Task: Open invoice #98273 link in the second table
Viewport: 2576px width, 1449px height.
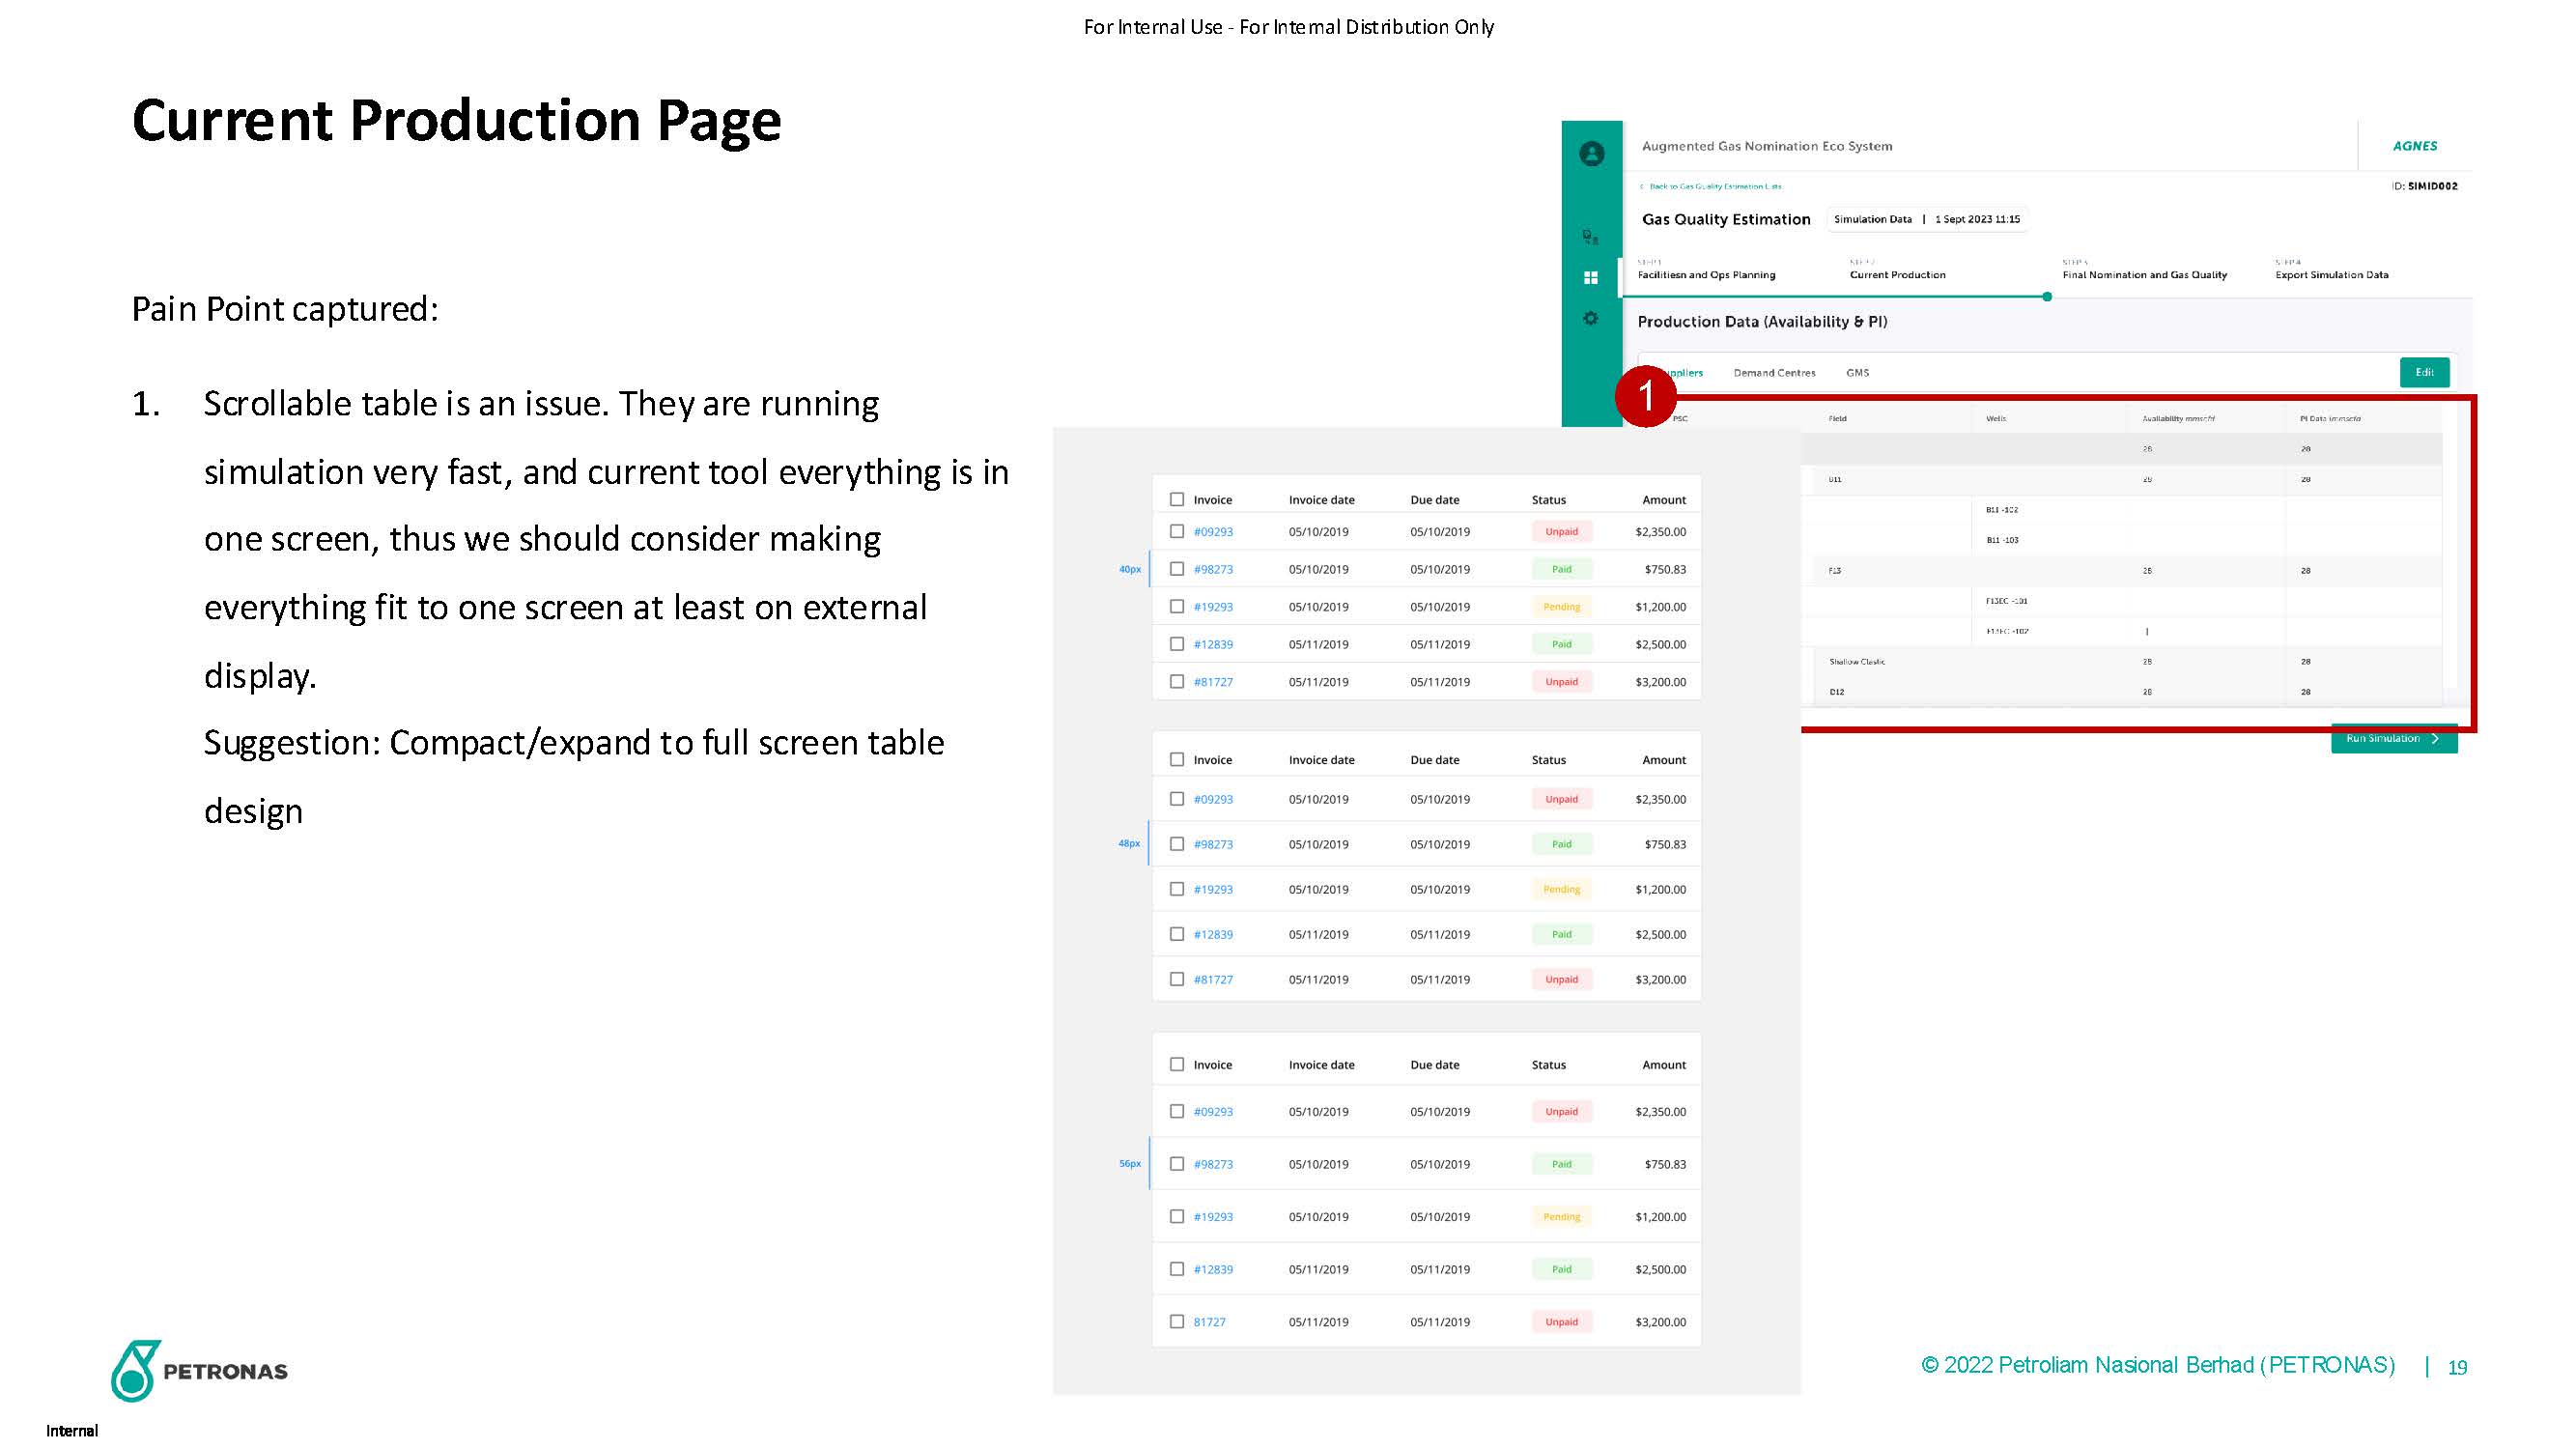Action: [x=1212, y=844]
